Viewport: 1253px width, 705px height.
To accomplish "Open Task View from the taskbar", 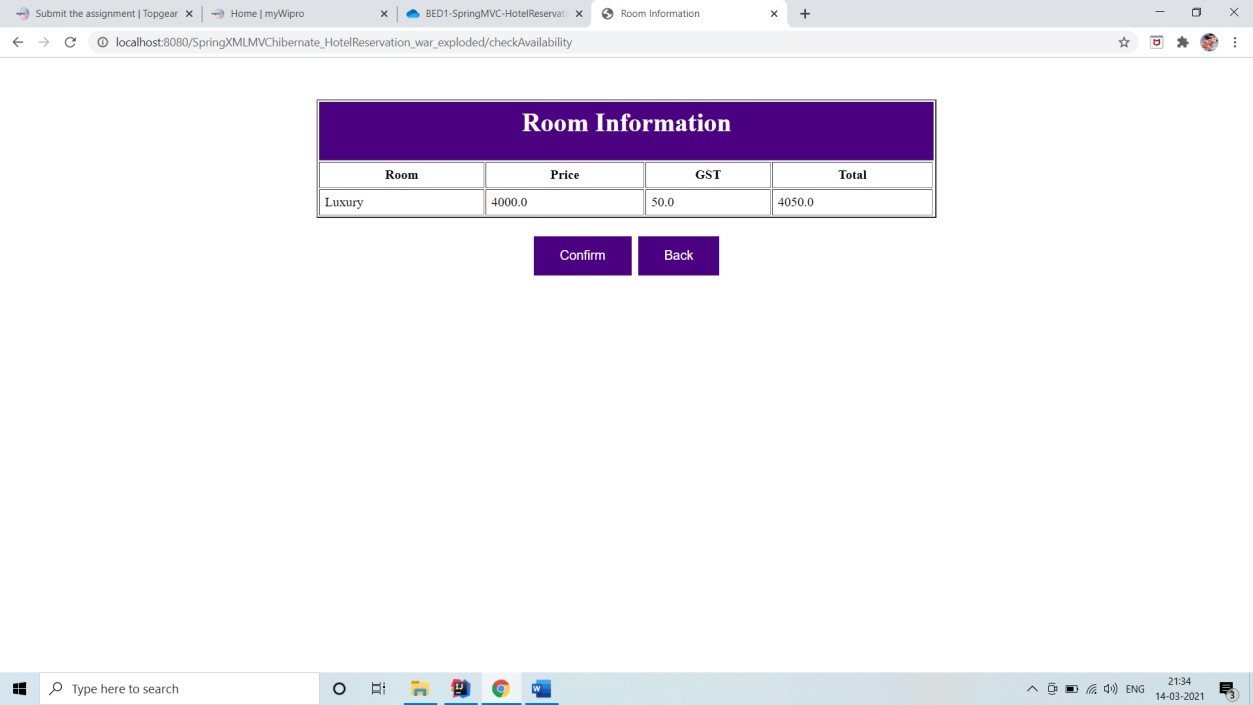I will coord(377,688).
